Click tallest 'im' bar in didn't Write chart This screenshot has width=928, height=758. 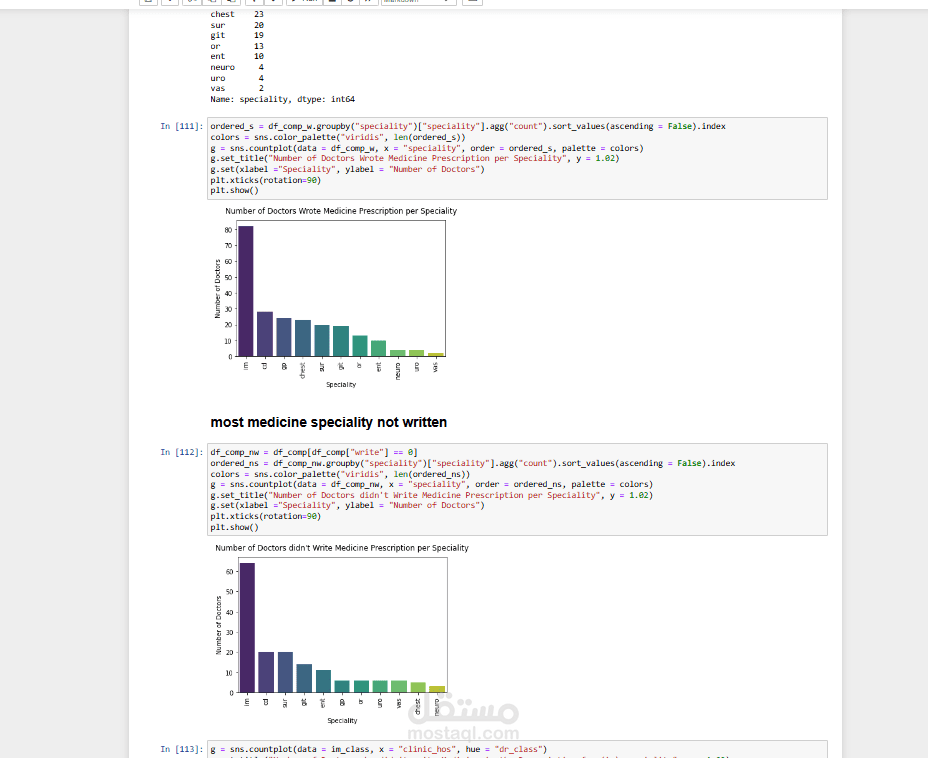pos(247,628)
